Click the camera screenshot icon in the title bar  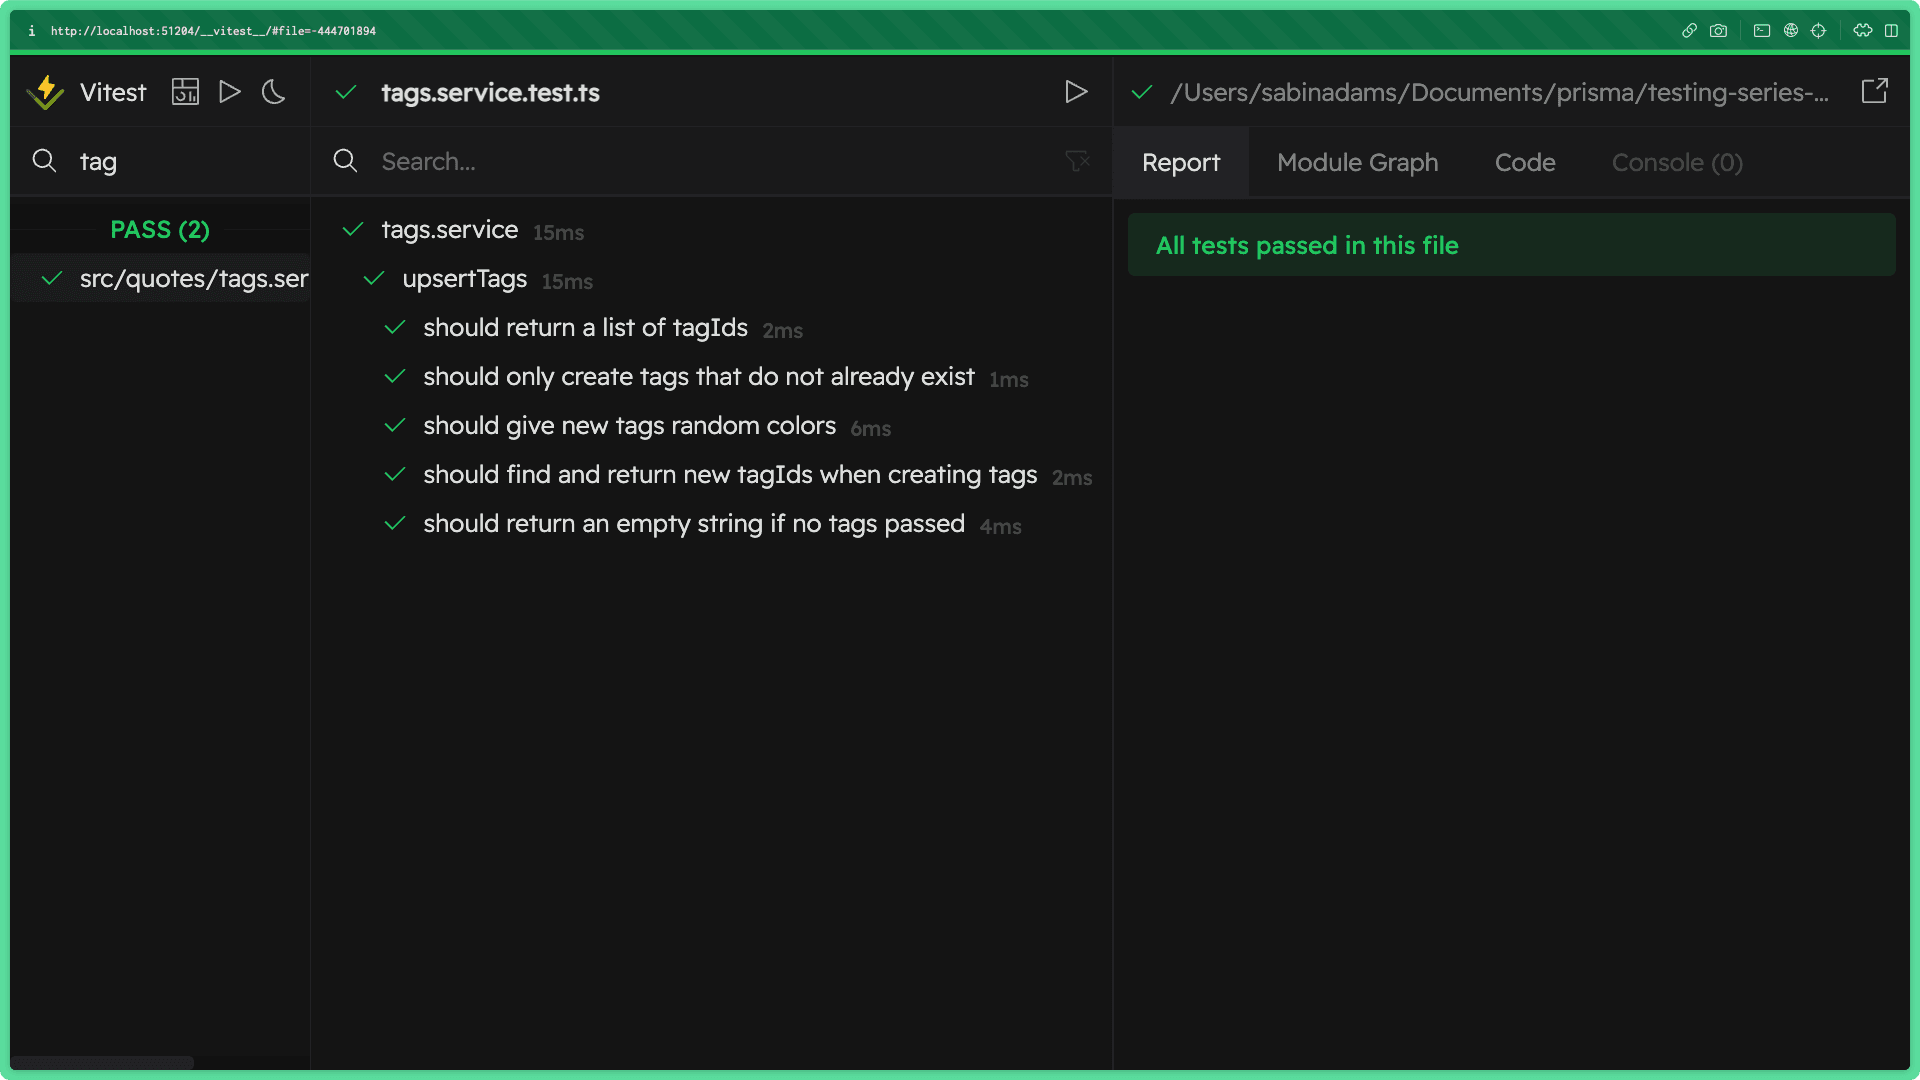(1719, 31)
